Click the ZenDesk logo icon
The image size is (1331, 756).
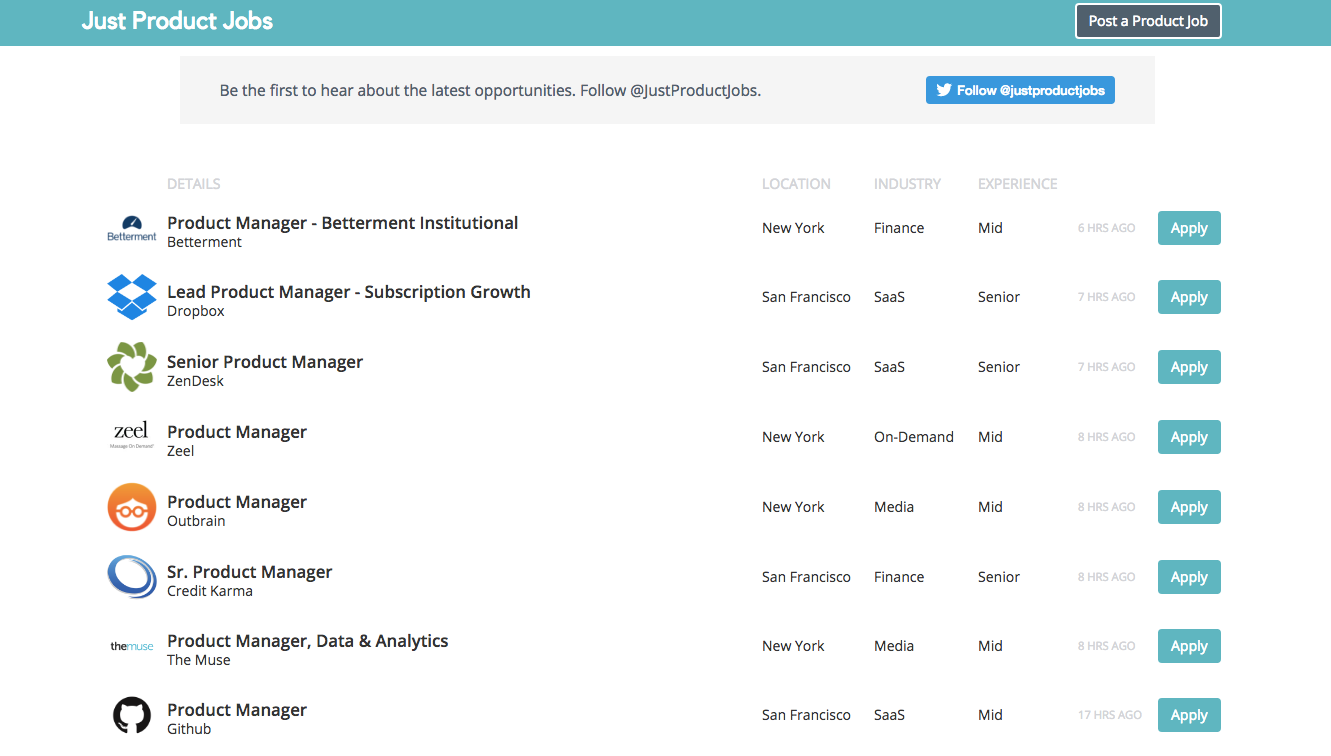point(132,367)
